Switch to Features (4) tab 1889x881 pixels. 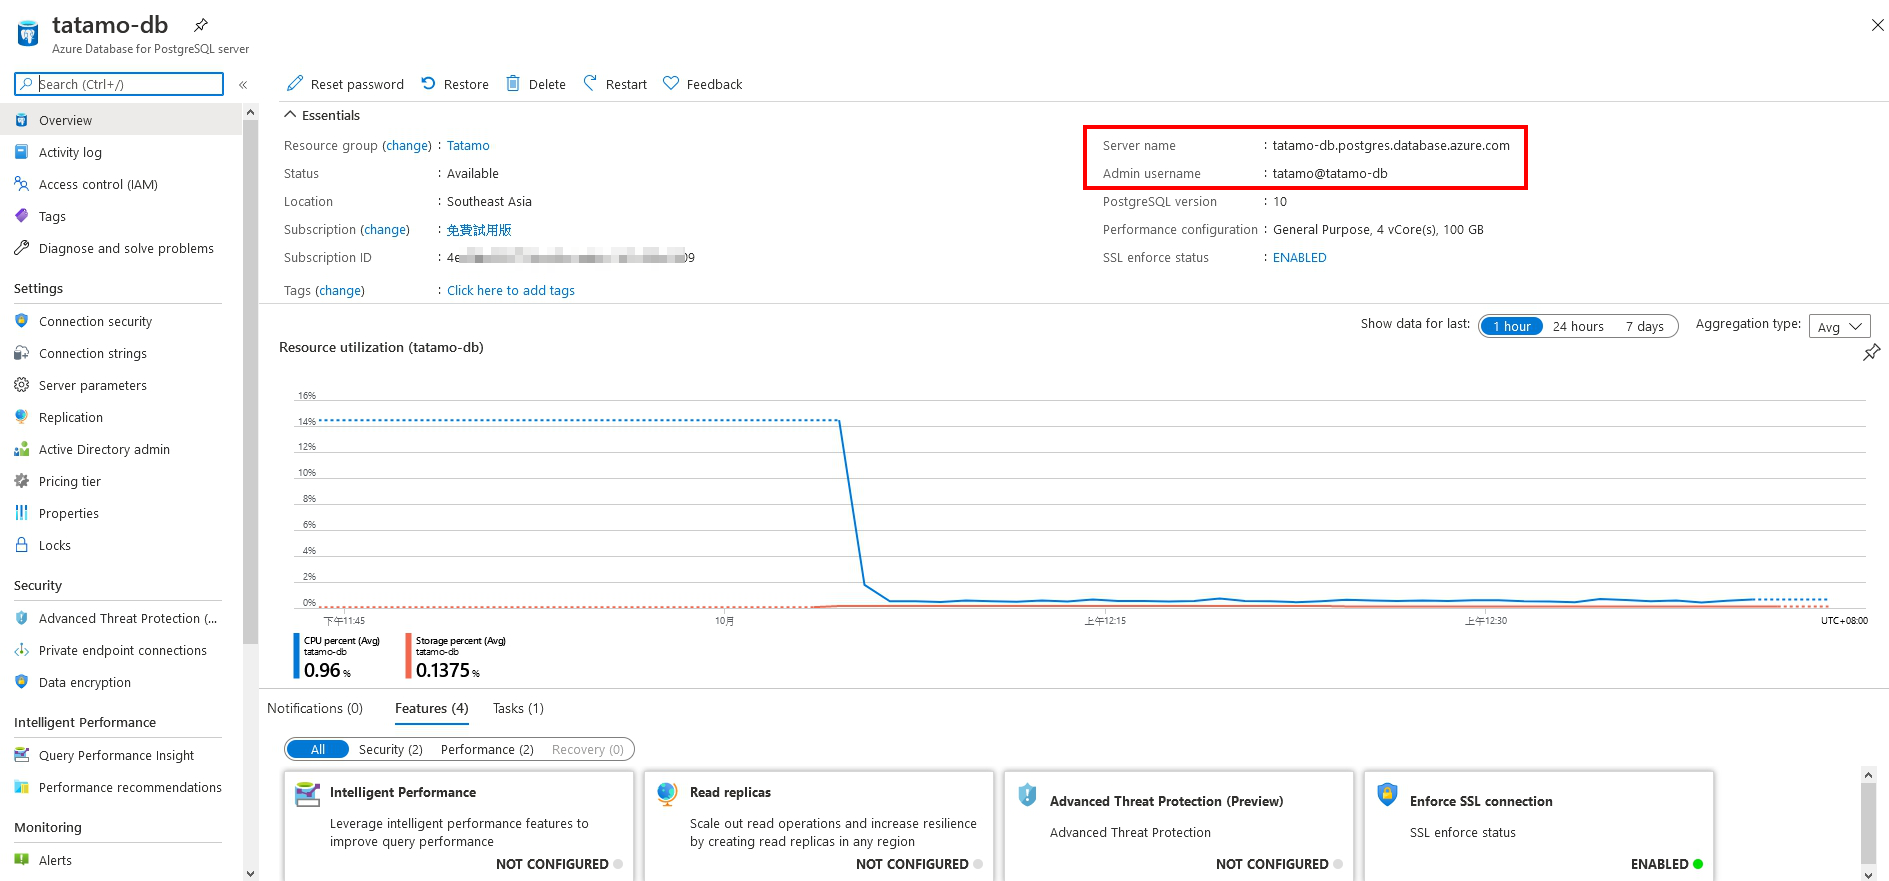pyautogui.click(x=431, y=708)
